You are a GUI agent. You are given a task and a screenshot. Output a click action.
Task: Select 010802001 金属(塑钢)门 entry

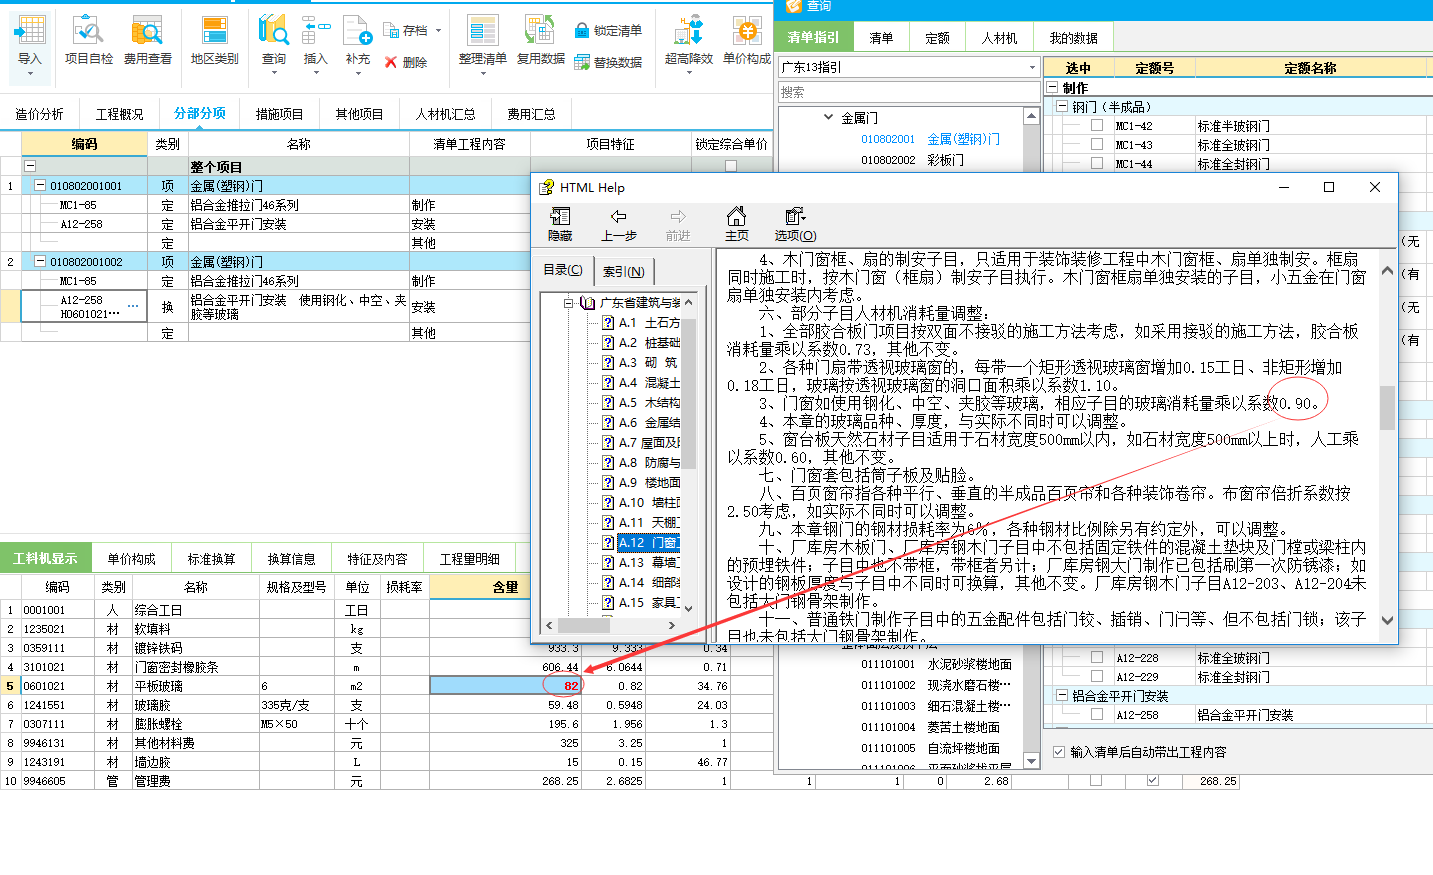(x=930, y=139)
